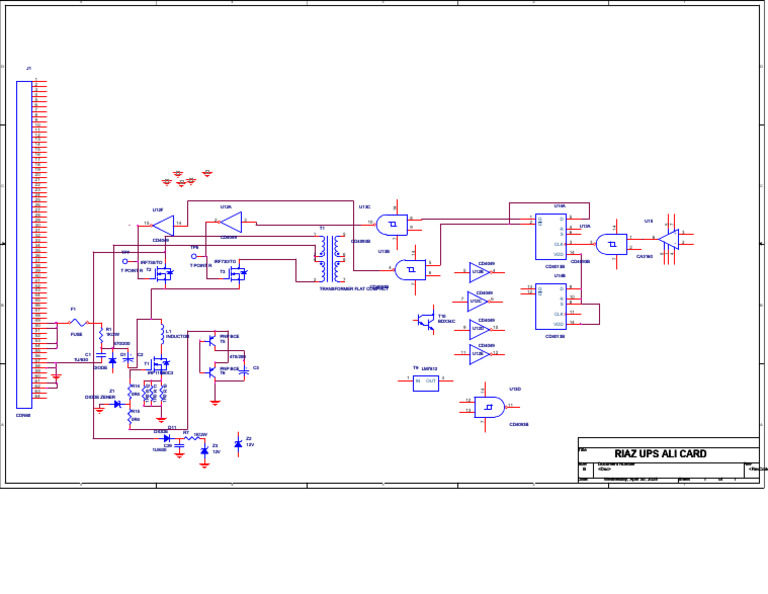Image resolution: width=768 pixels, height=594 pixels.
Task: Click the INDUCTOR label beside L1
Action: 177,337
